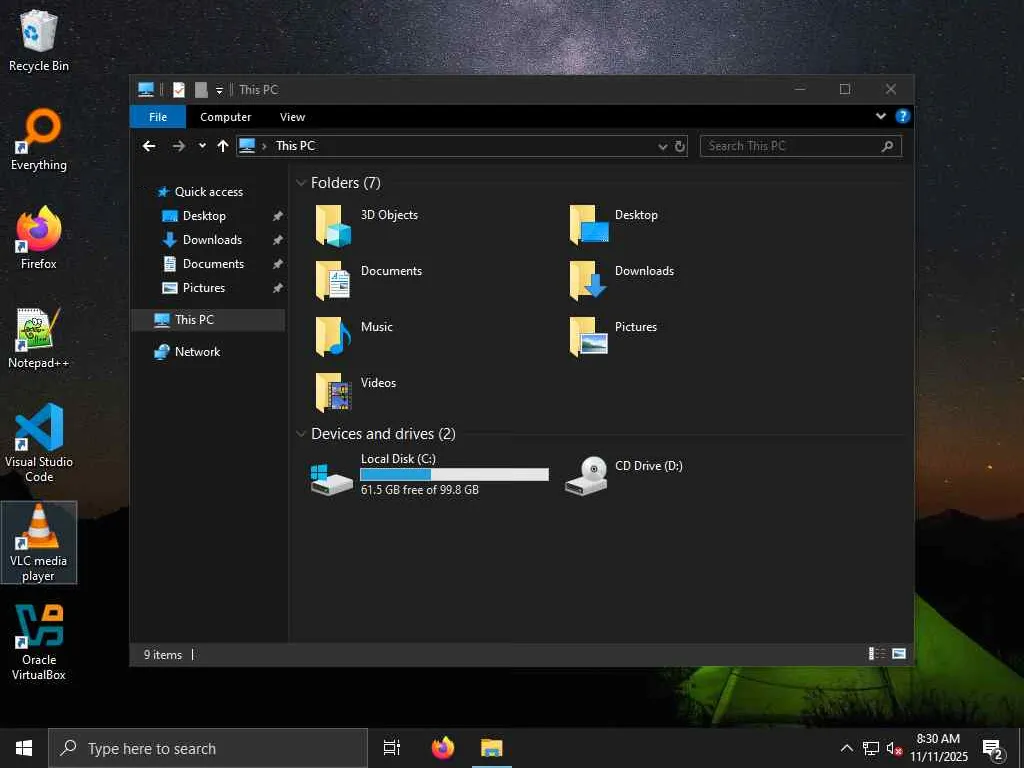Select the Oracle VirtualBox desktop shortcut
This screenshot has height=768, width=1024.
click(39, 642)
